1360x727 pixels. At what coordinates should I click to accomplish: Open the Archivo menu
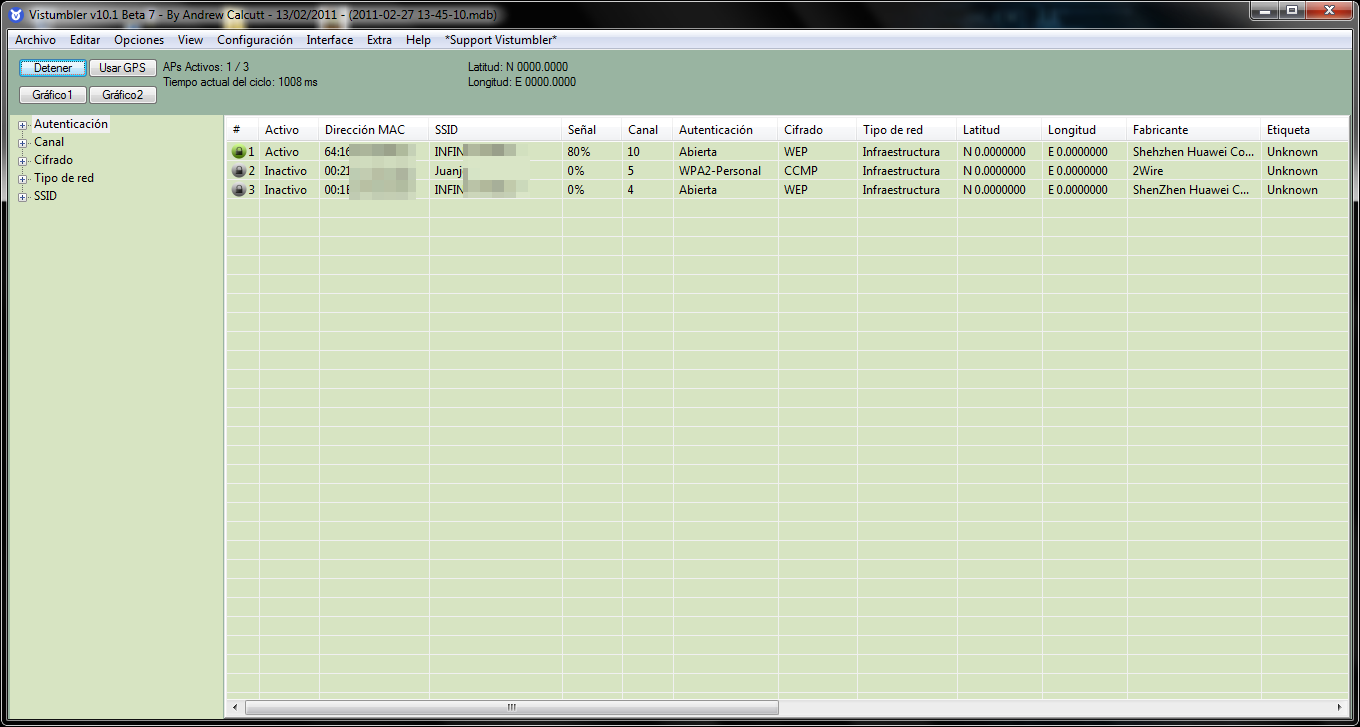(35, 40)
